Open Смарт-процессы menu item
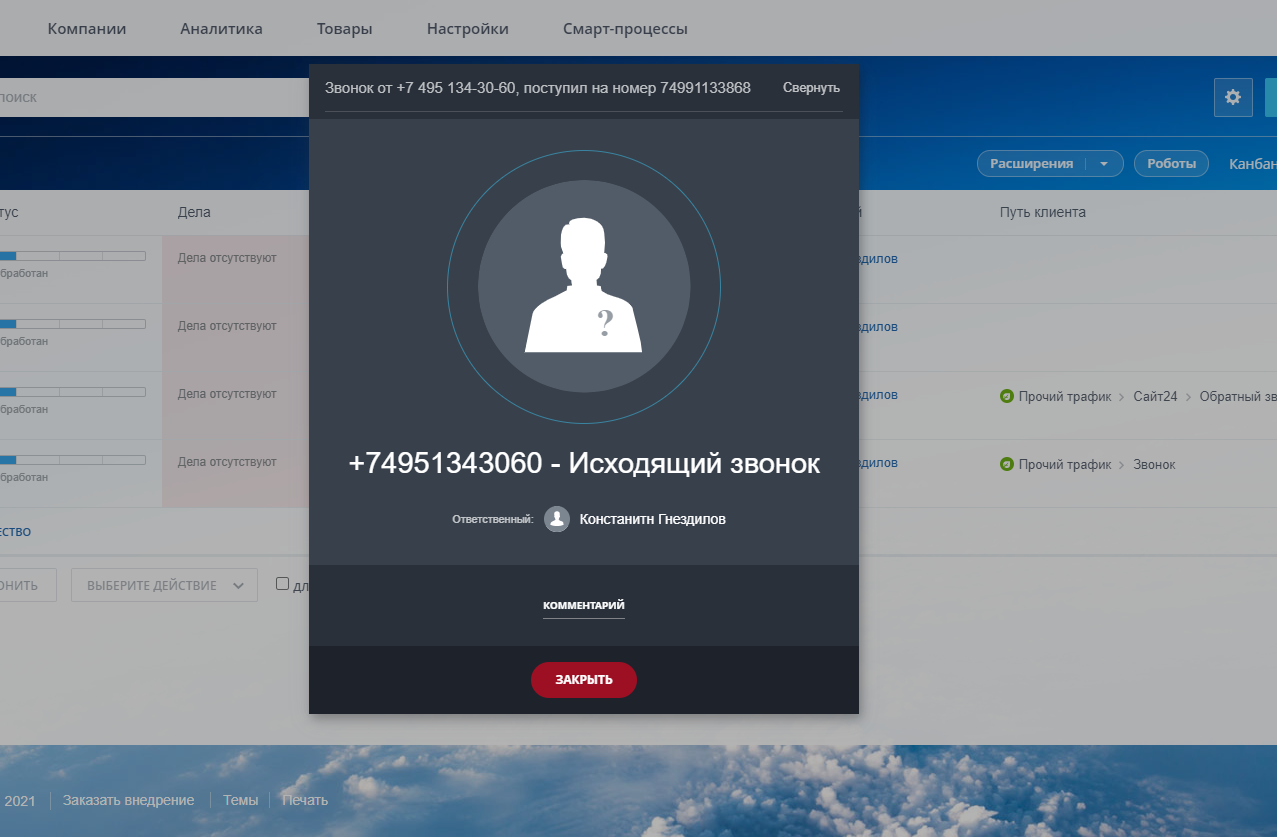Image resolution: width=1277 pixels, height=837 pixels. point(625,29)
